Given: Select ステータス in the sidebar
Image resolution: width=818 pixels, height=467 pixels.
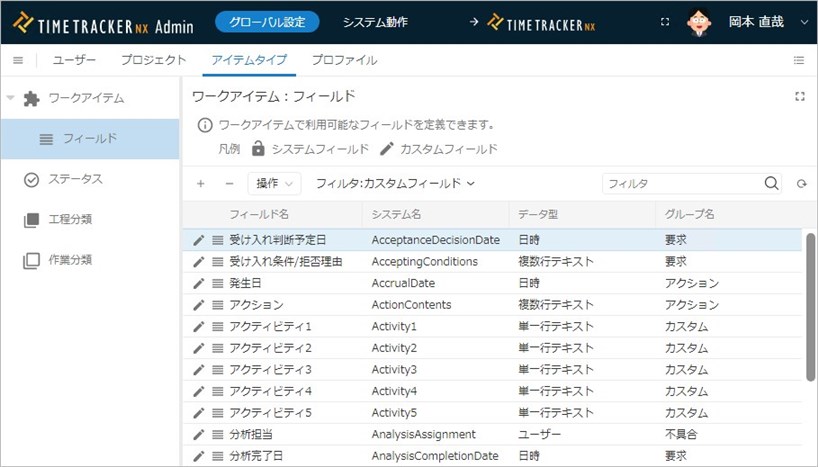Looking at the screenshot, I should point(76,179).
